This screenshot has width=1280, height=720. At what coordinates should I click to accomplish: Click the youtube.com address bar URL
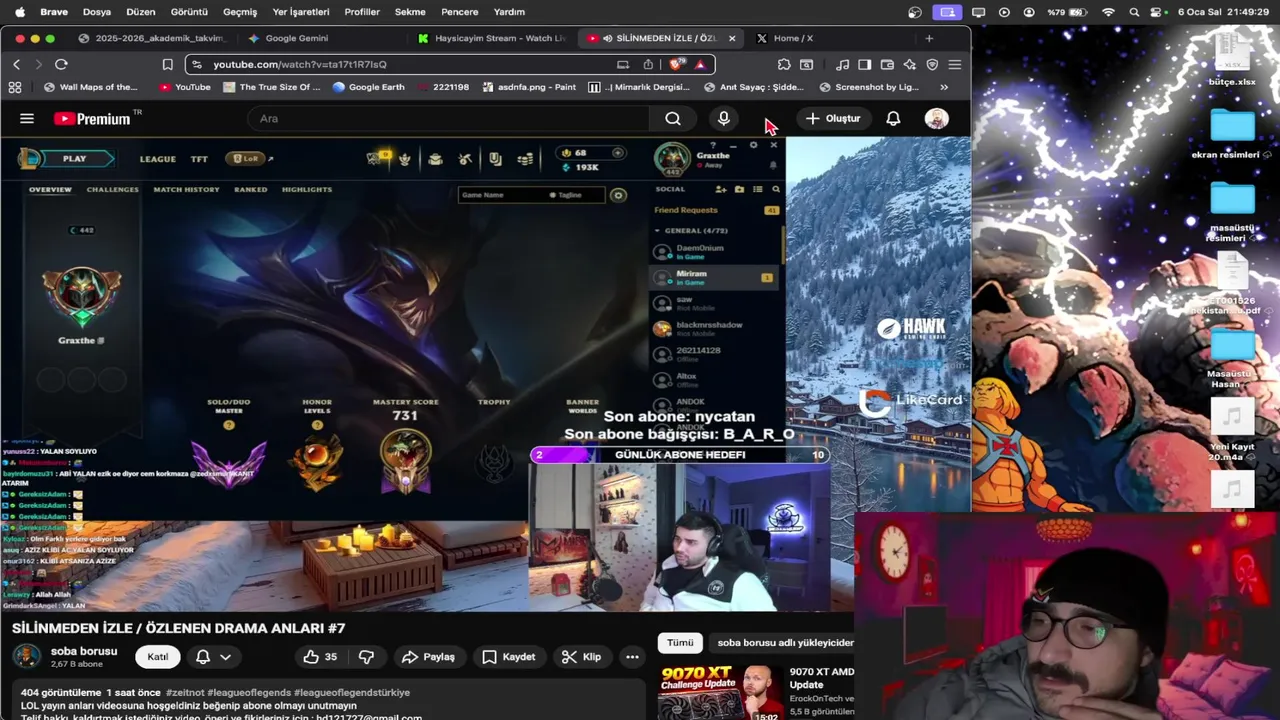300,64
